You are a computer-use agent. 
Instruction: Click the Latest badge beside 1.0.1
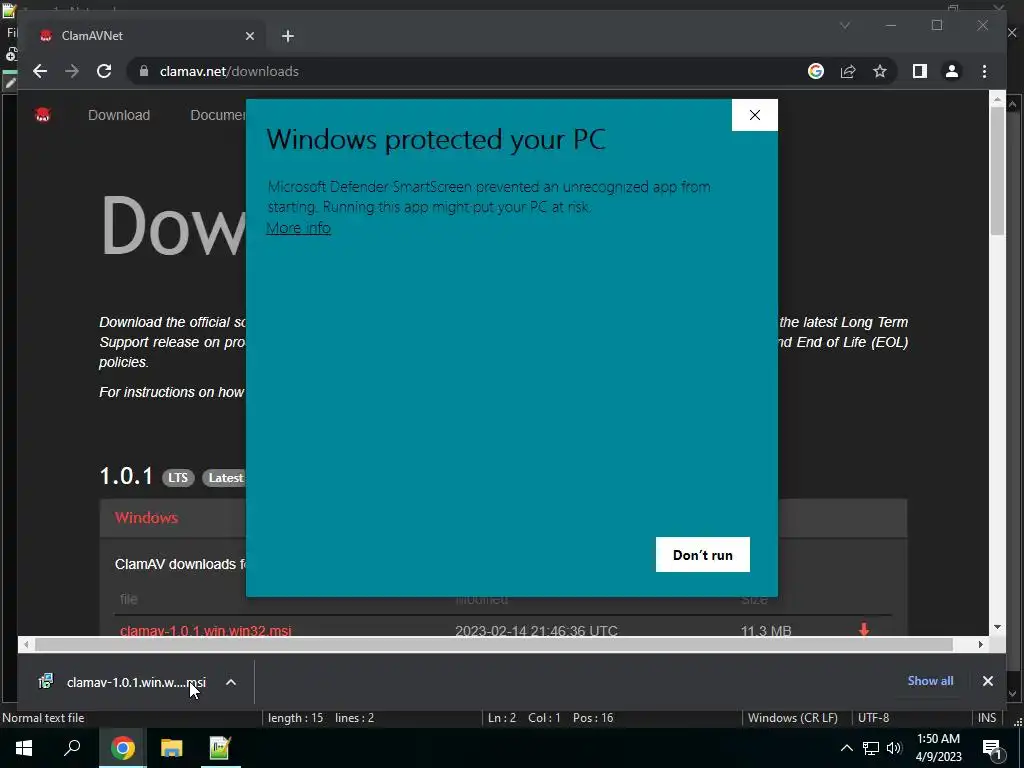pyautogui.click(x=224, y=478)
